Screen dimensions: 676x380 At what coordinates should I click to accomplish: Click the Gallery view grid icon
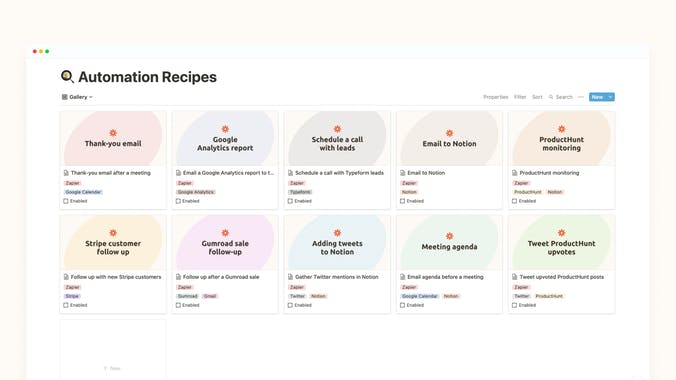click(x=65, y=97)
